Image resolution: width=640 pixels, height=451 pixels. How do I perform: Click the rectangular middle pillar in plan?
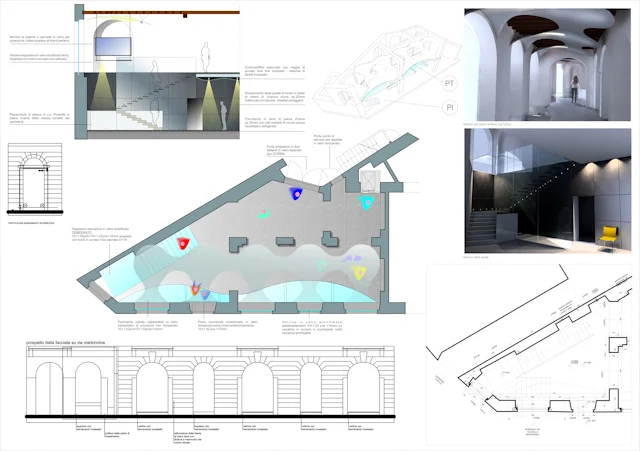click(285, 241)
